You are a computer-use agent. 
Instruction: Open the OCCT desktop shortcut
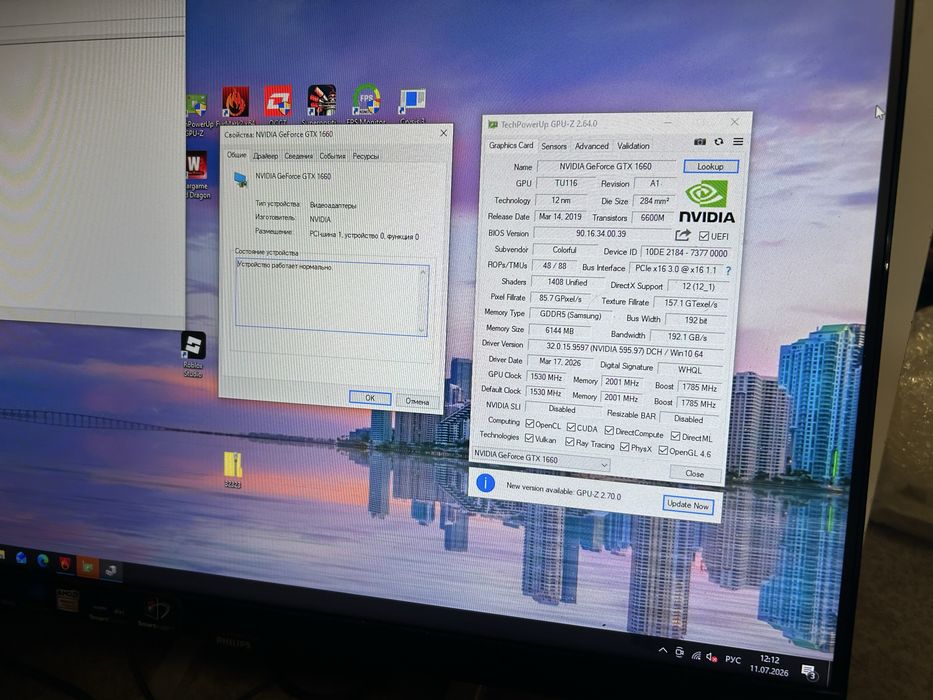point(278,104)
